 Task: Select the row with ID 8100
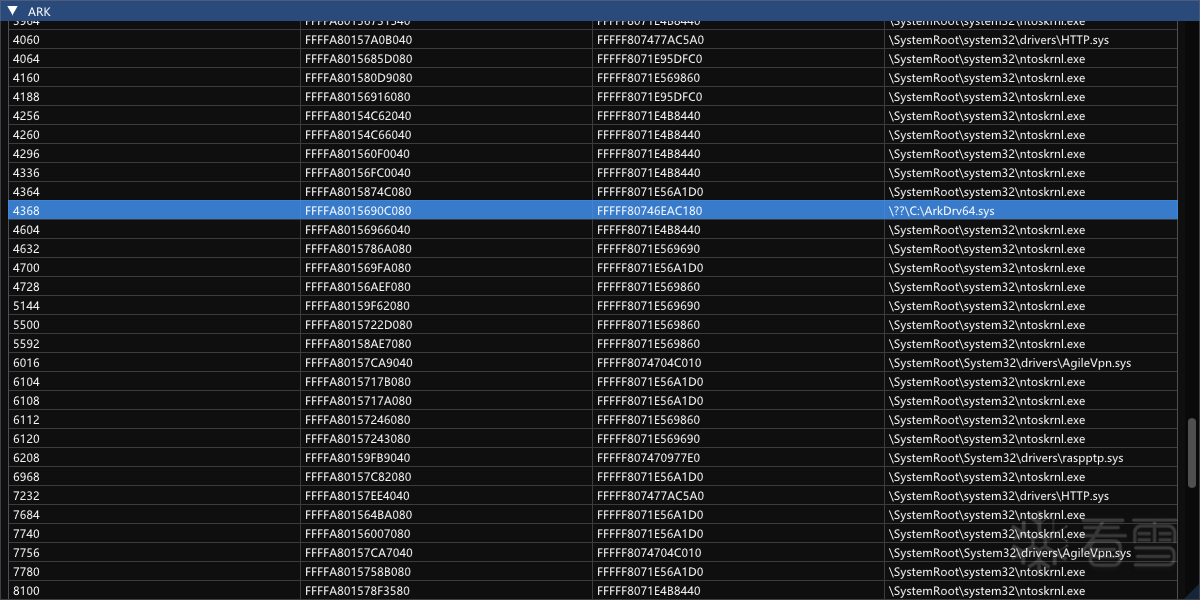[26, 591]
